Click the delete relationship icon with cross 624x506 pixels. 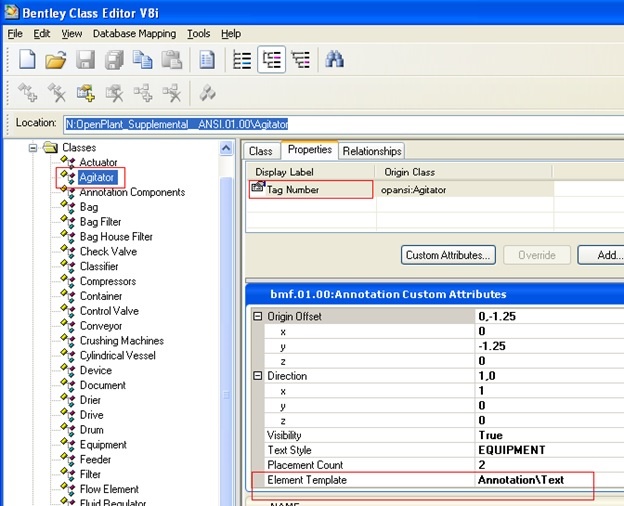[172, 93]
